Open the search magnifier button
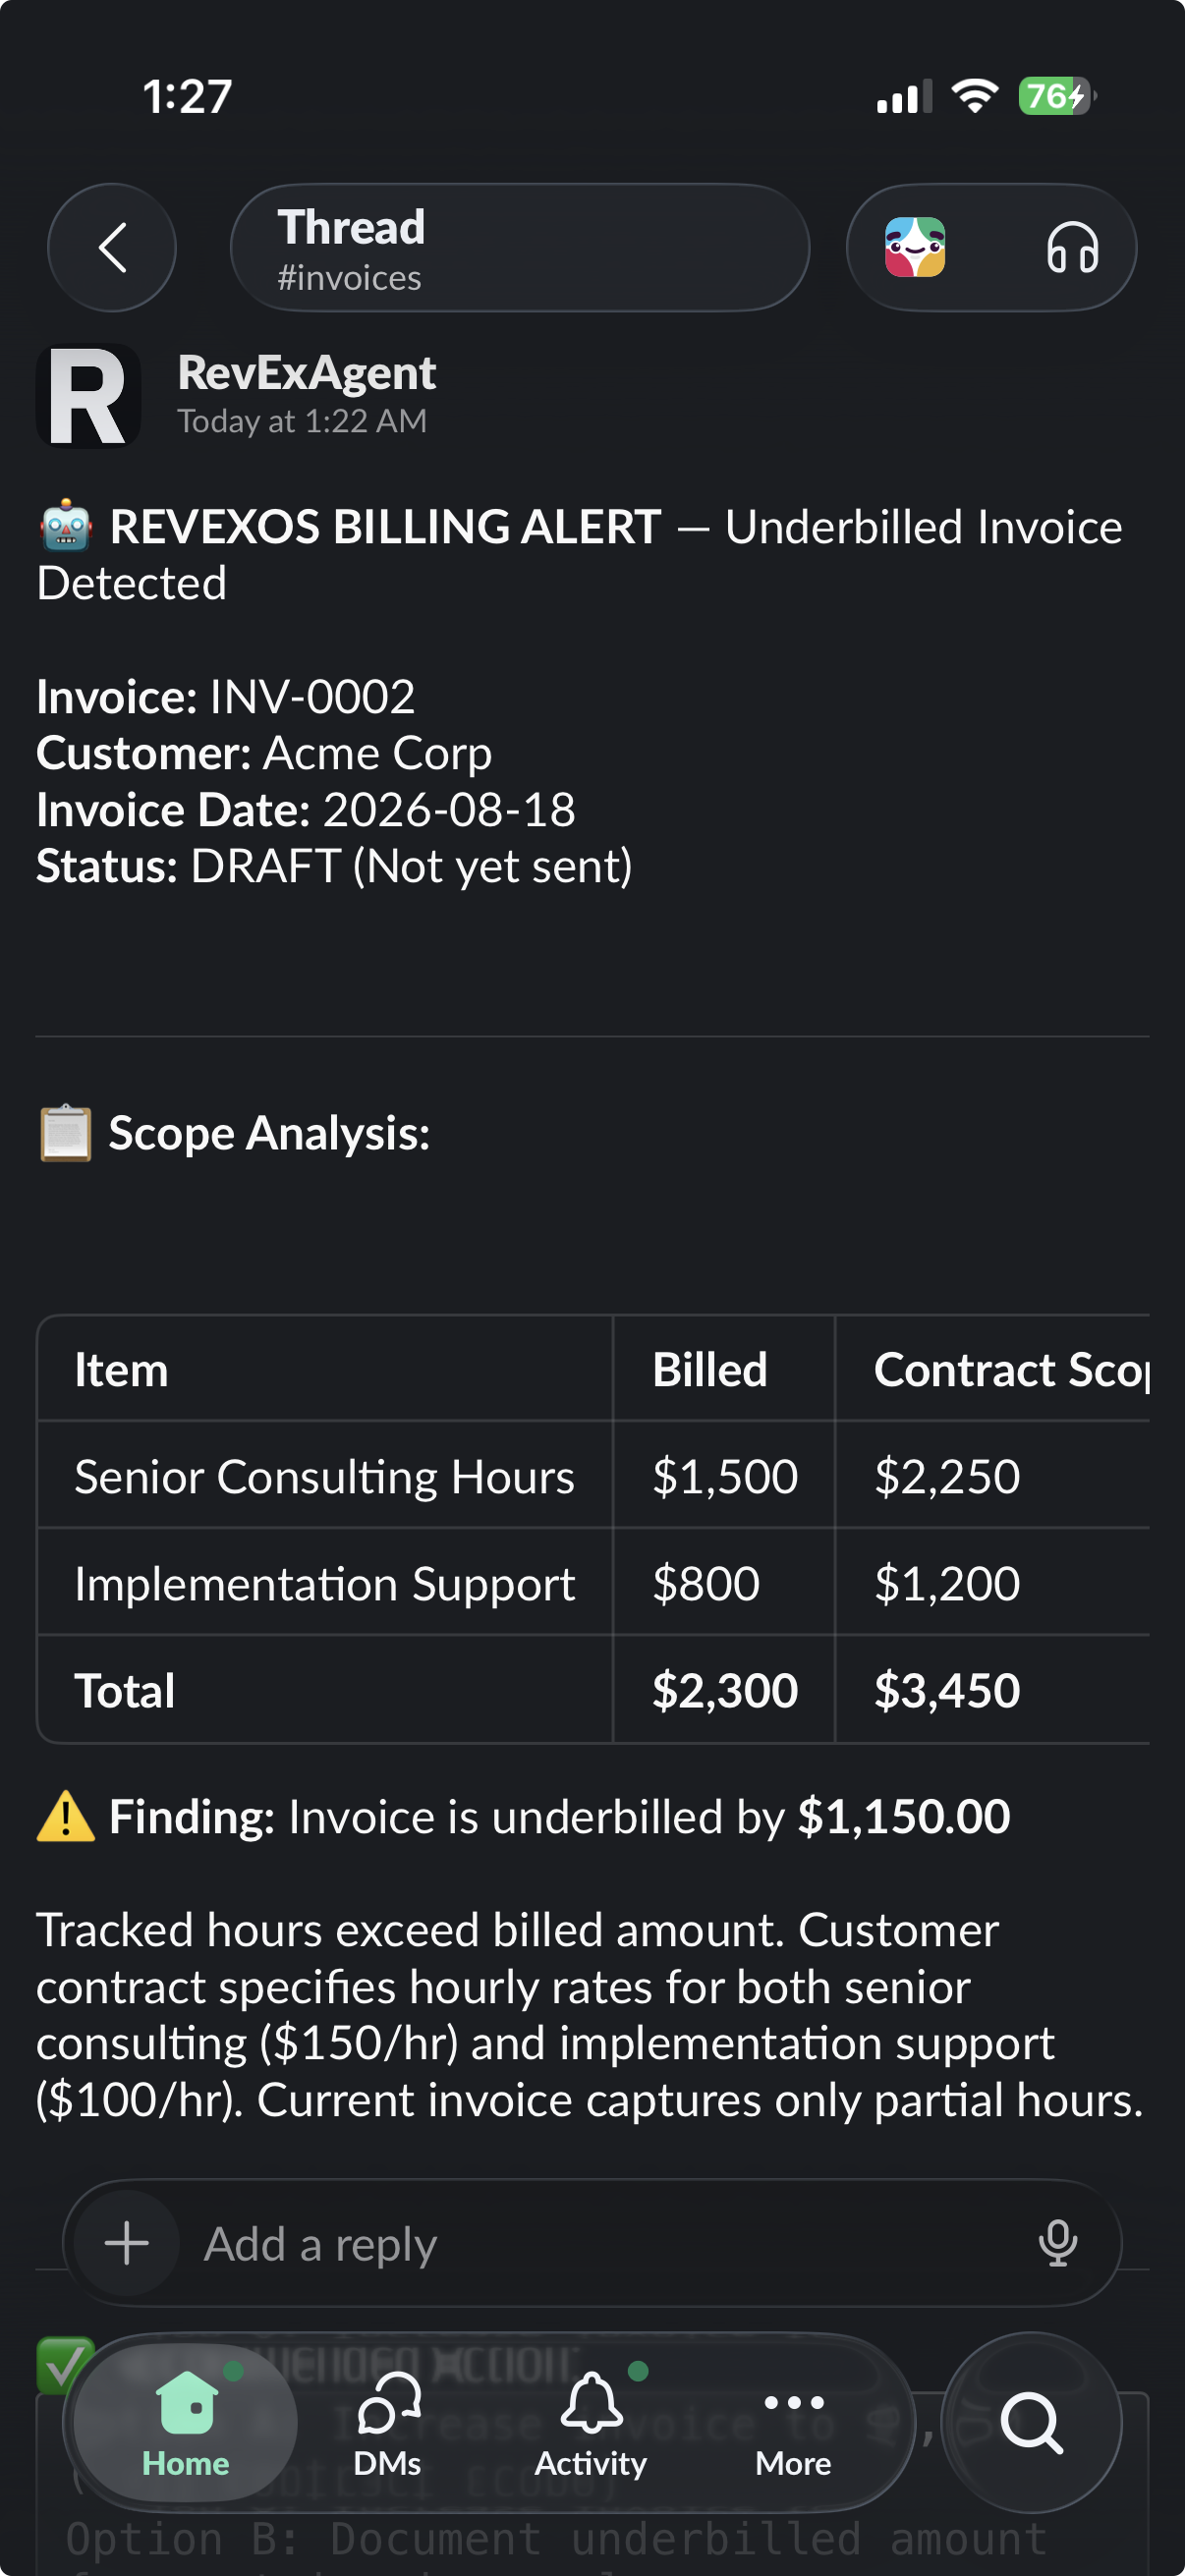This screenshot has width=1185, height=2576. [1031, 2422]
